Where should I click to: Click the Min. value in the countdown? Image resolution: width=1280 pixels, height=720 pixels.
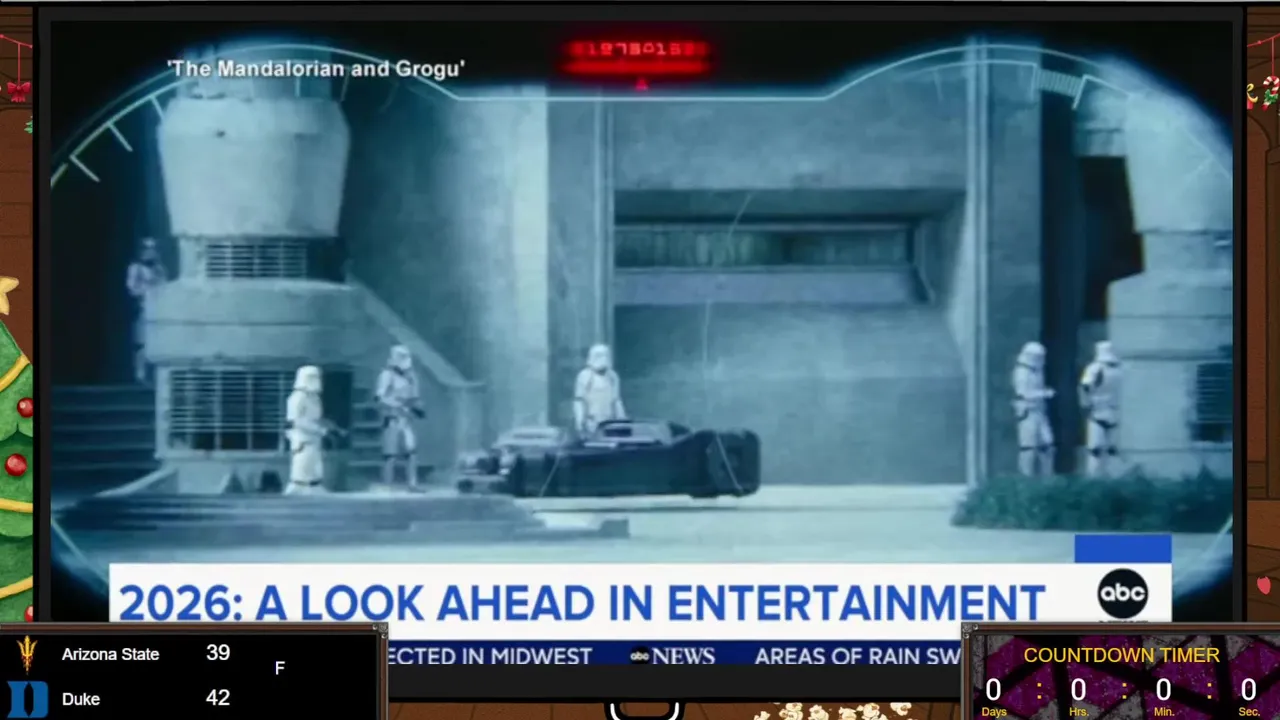click(x=1163, y=689)
